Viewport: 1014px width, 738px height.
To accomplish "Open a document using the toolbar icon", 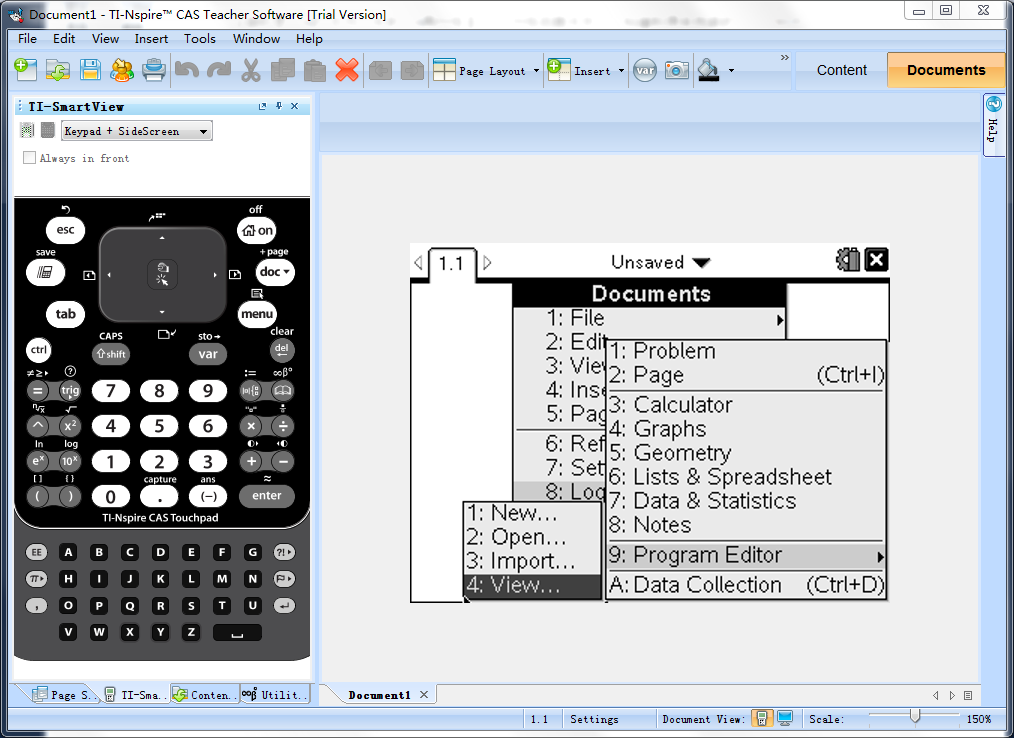I will tap(58, 70).
